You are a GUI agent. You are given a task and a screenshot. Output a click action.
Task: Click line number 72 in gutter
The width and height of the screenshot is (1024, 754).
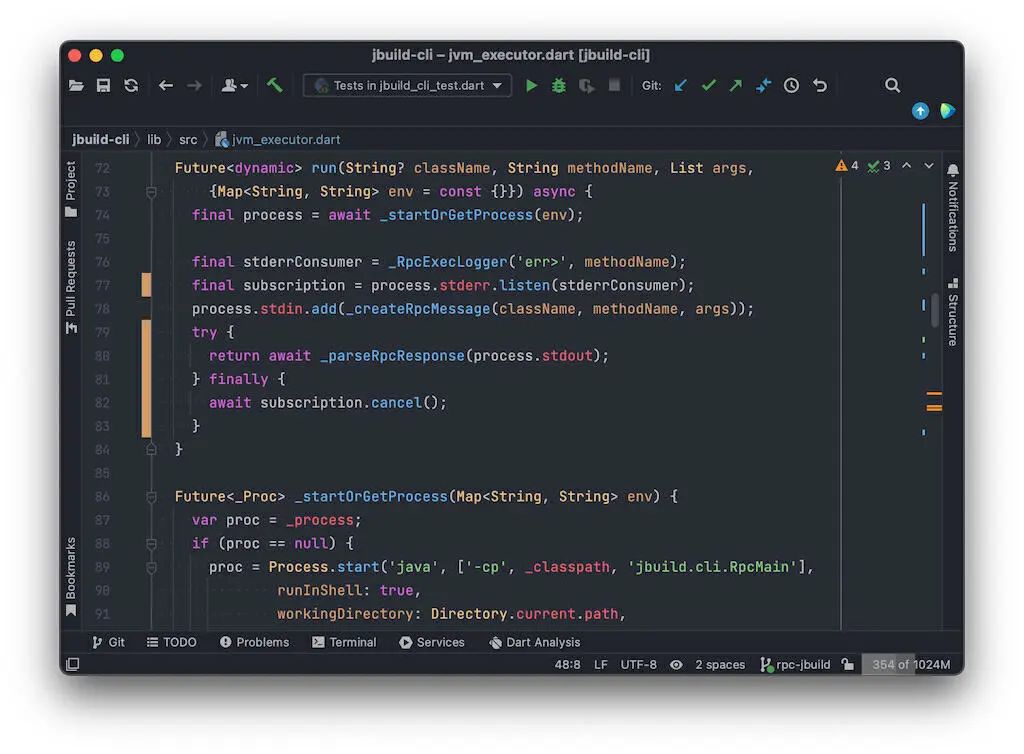[x=103, y=168]
